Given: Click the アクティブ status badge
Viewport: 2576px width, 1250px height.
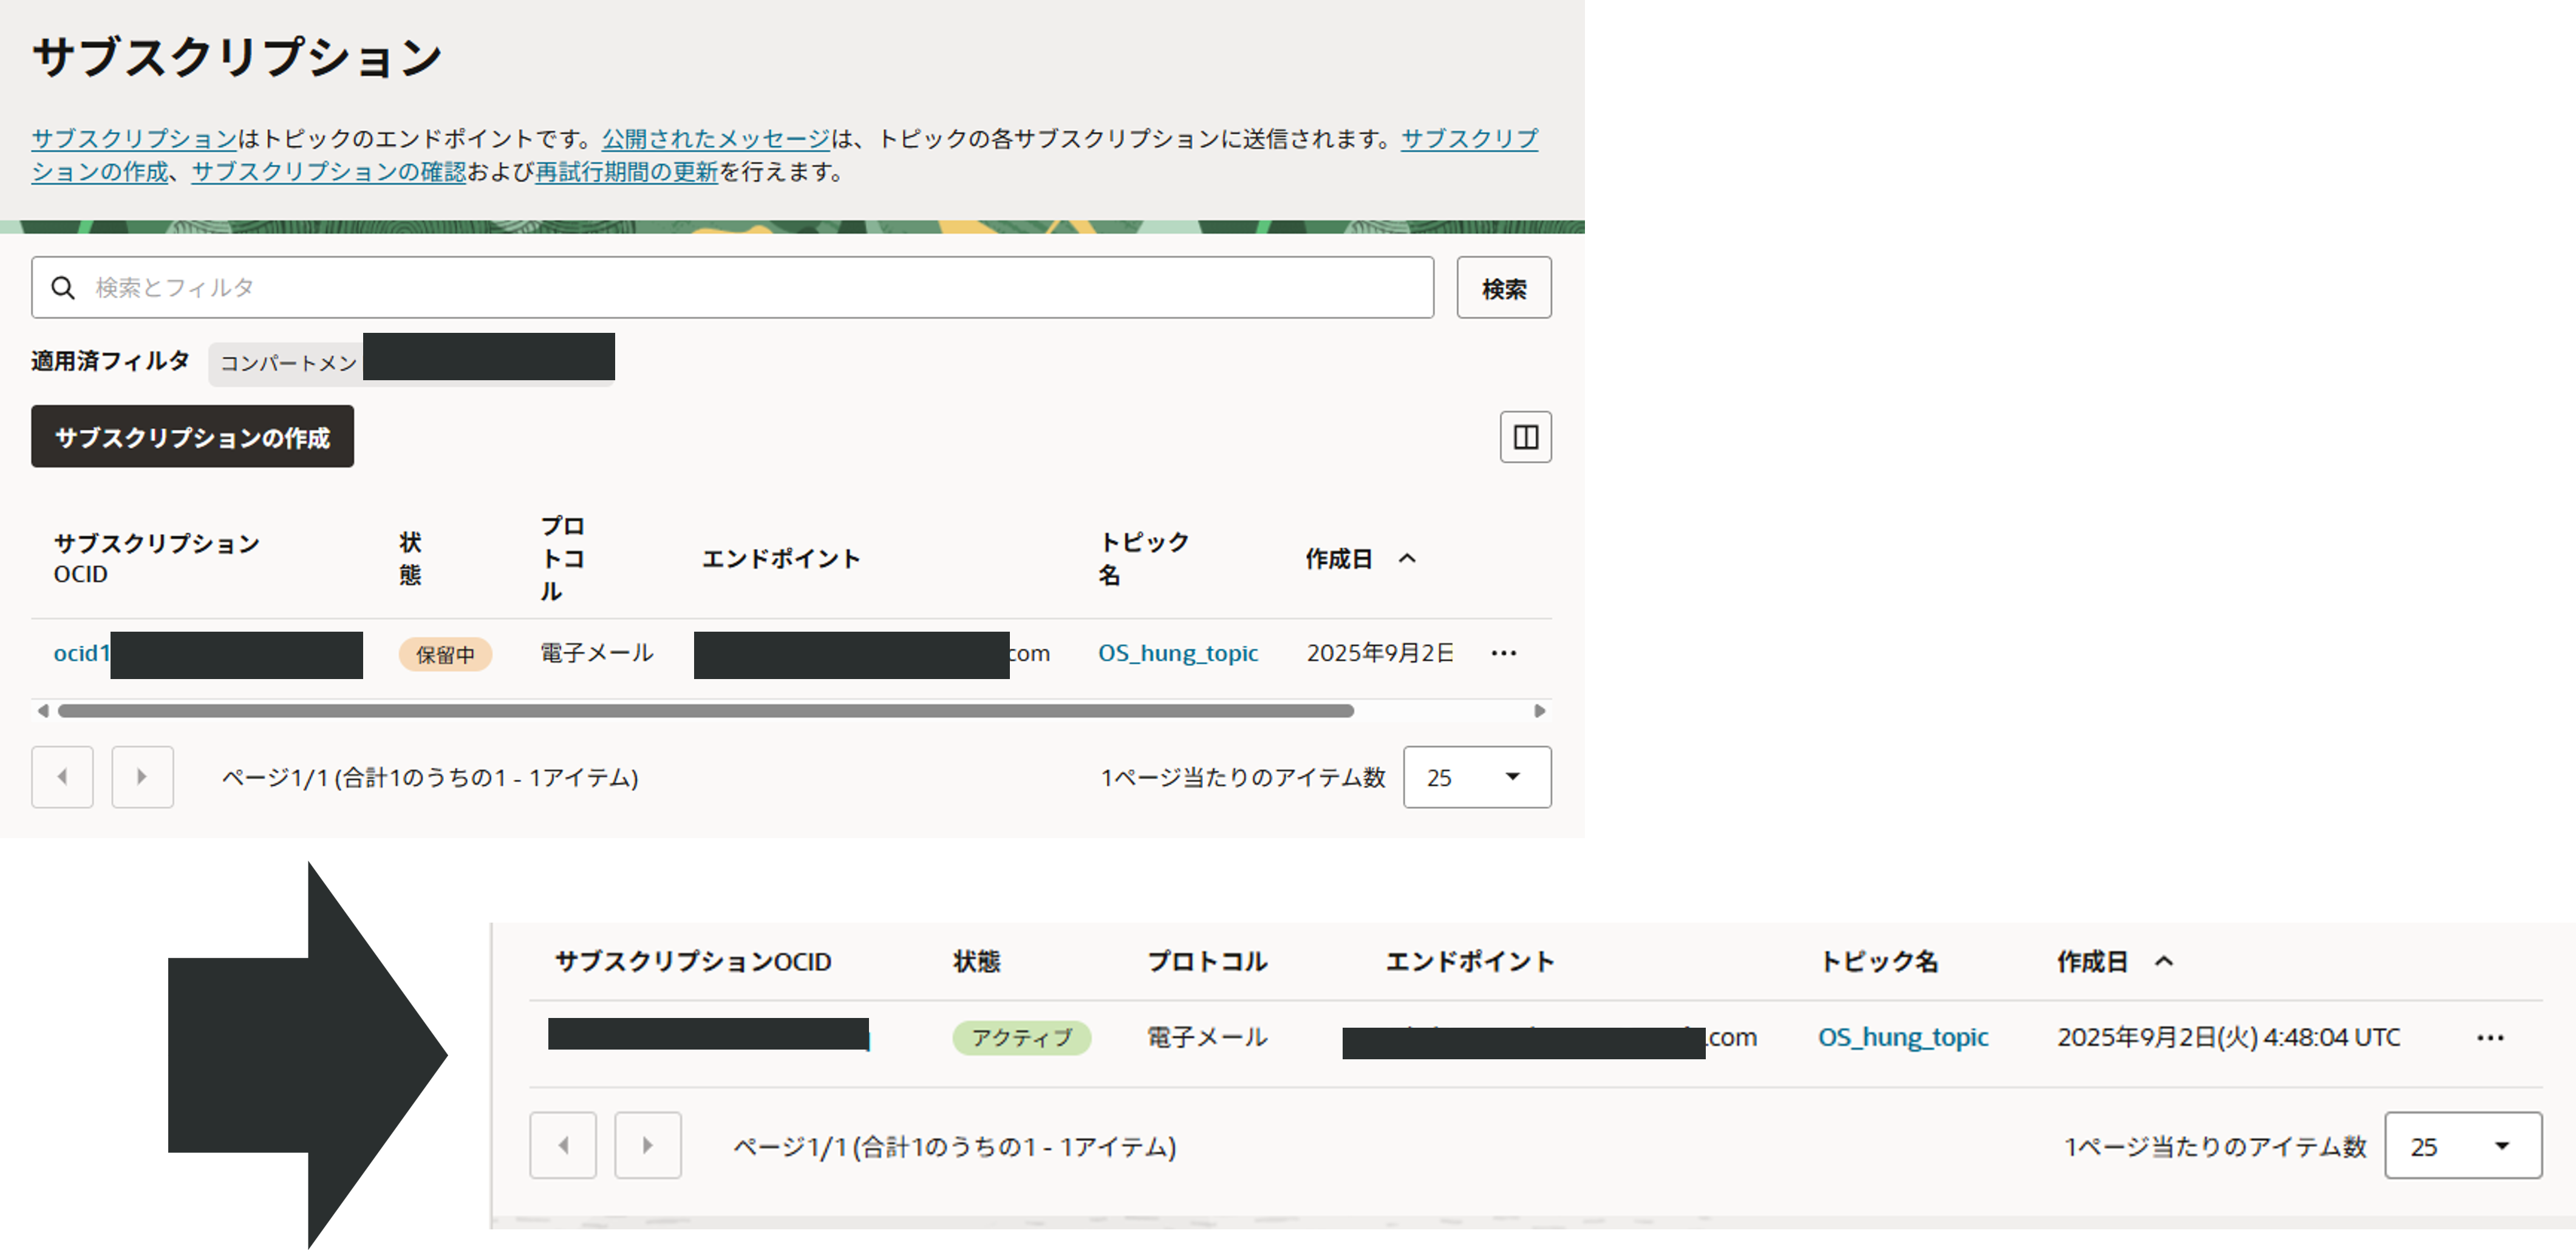Looking at the screenshot, I should tap(1021, 1038).
